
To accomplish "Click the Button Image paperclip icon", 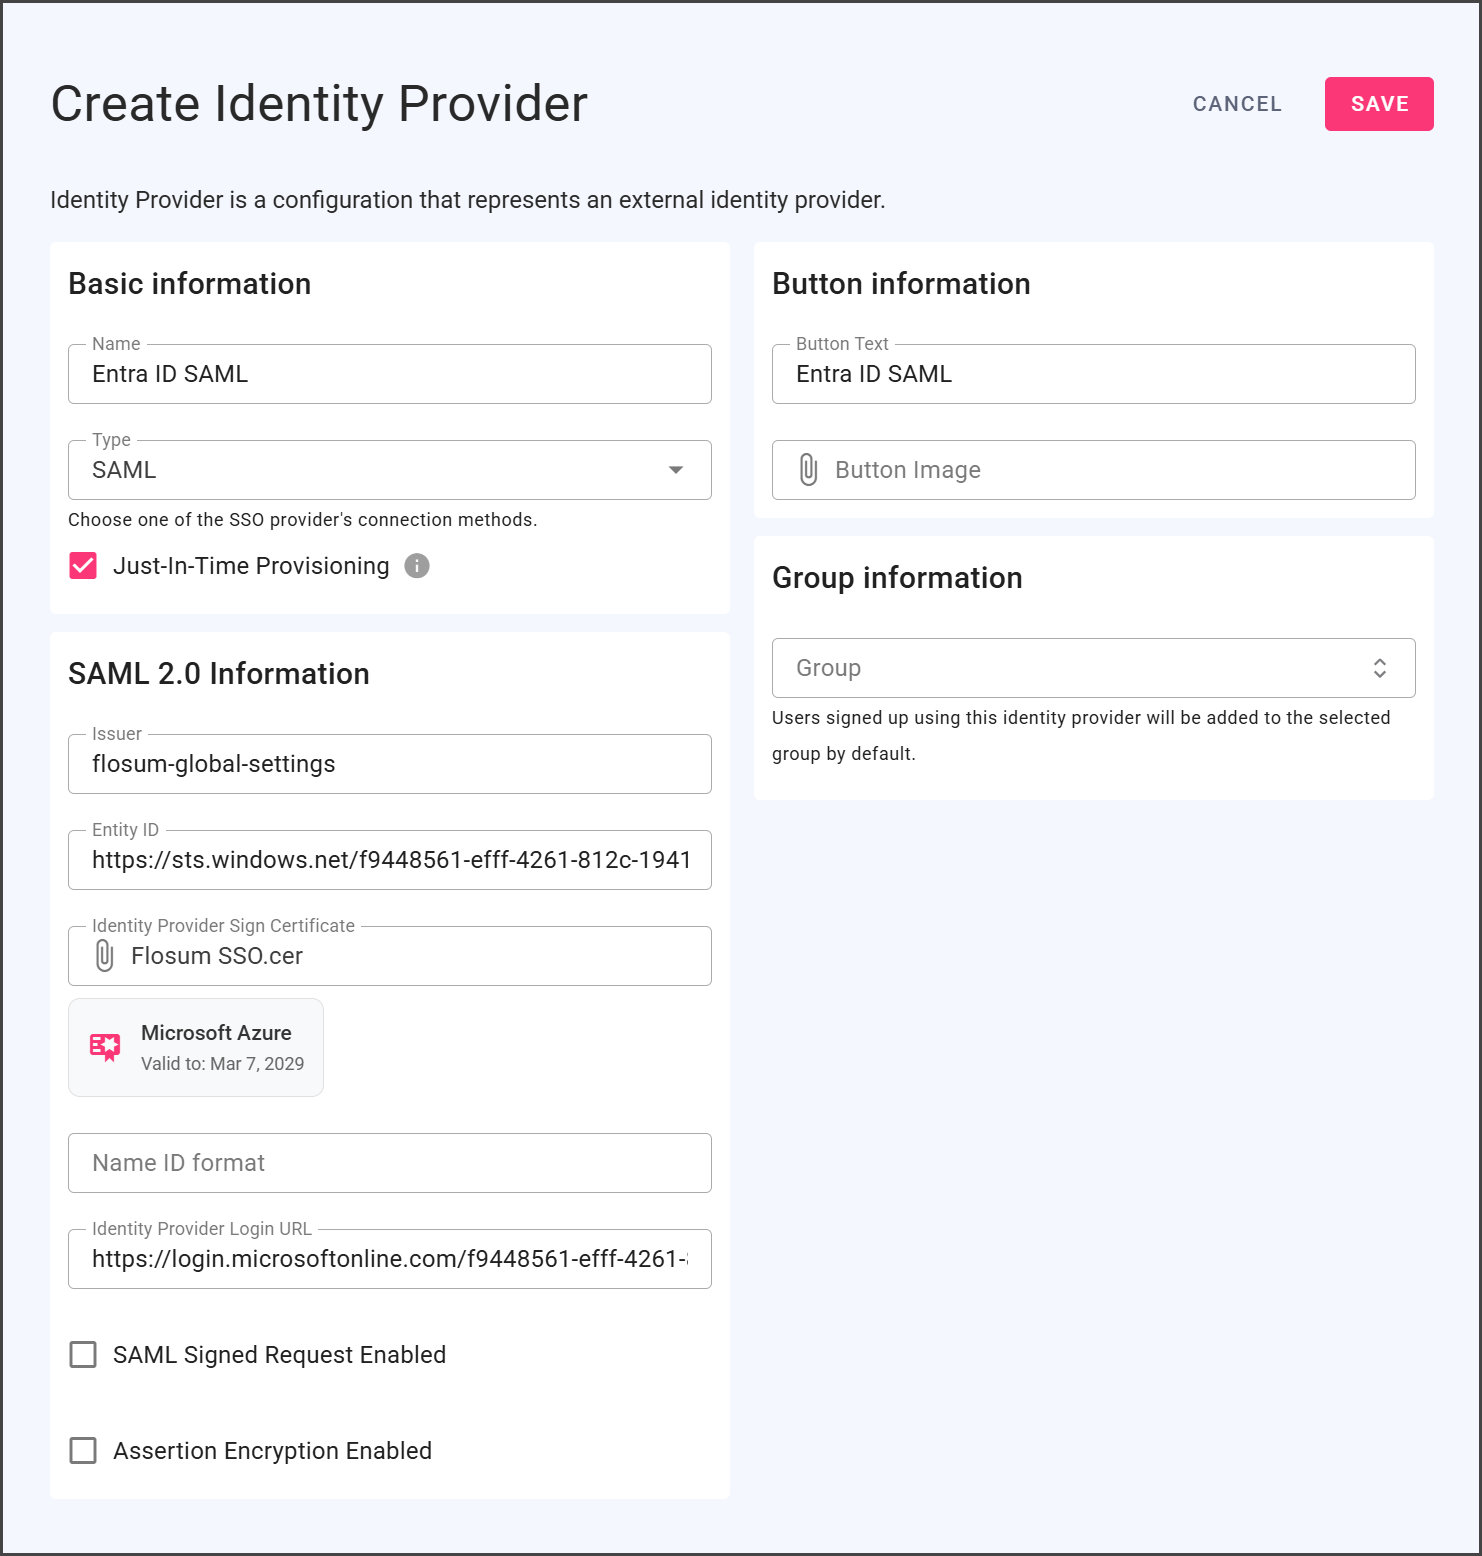I will (x=808, y=470).
